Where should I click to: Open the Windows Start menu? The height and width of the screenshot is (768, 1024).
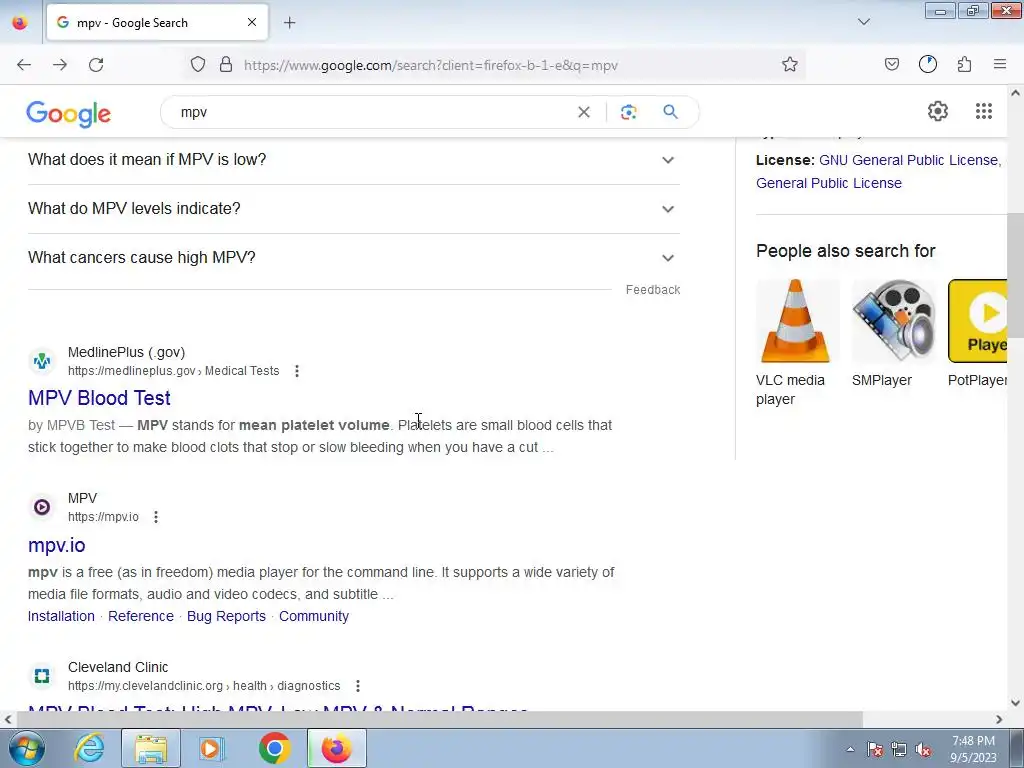[x=26, y=748]
